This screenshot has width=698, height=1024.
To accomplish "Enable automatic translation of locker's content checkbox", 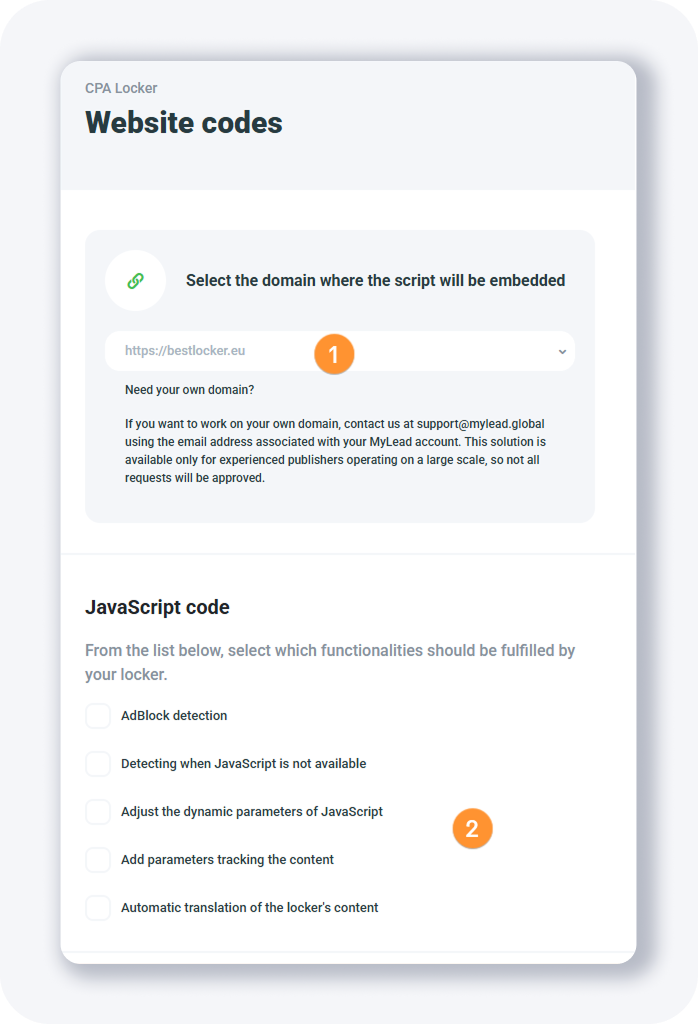I will (x=98, y=908).
